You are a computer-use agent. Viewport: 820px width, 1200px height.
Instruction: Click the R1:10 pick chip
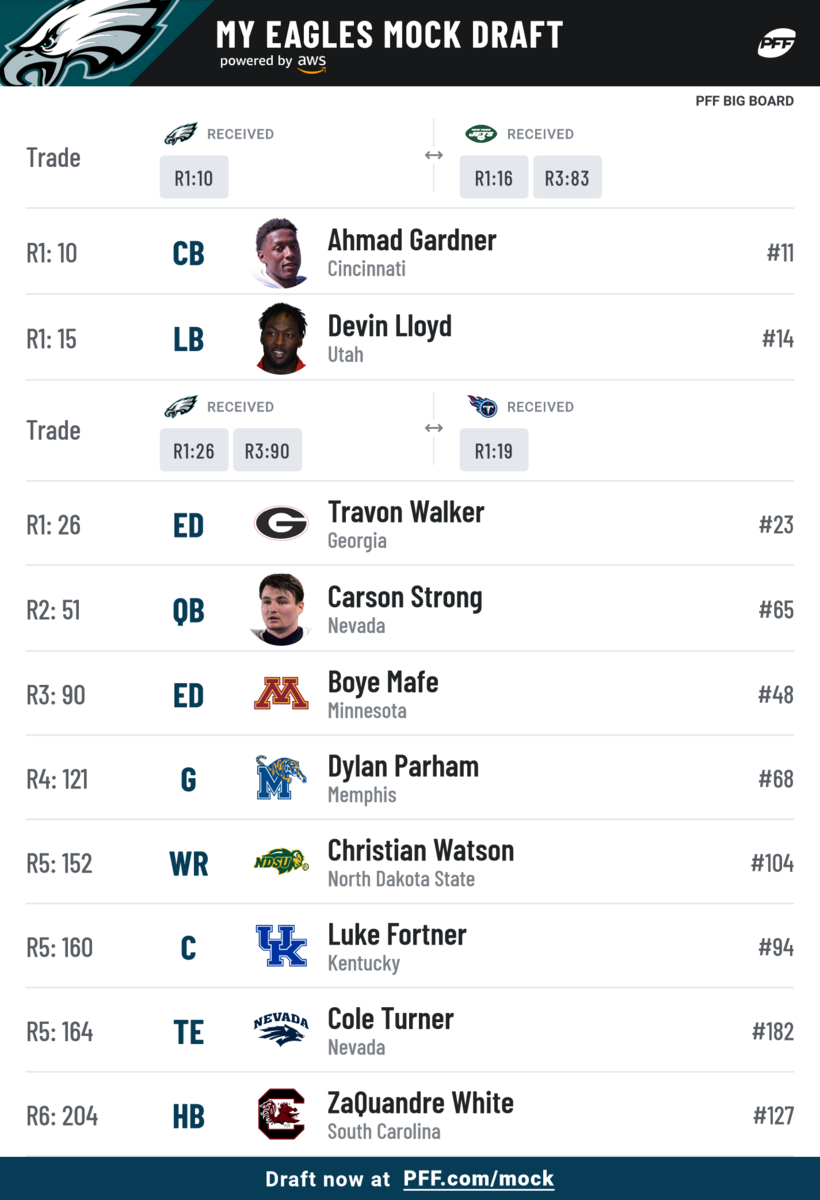194,178
